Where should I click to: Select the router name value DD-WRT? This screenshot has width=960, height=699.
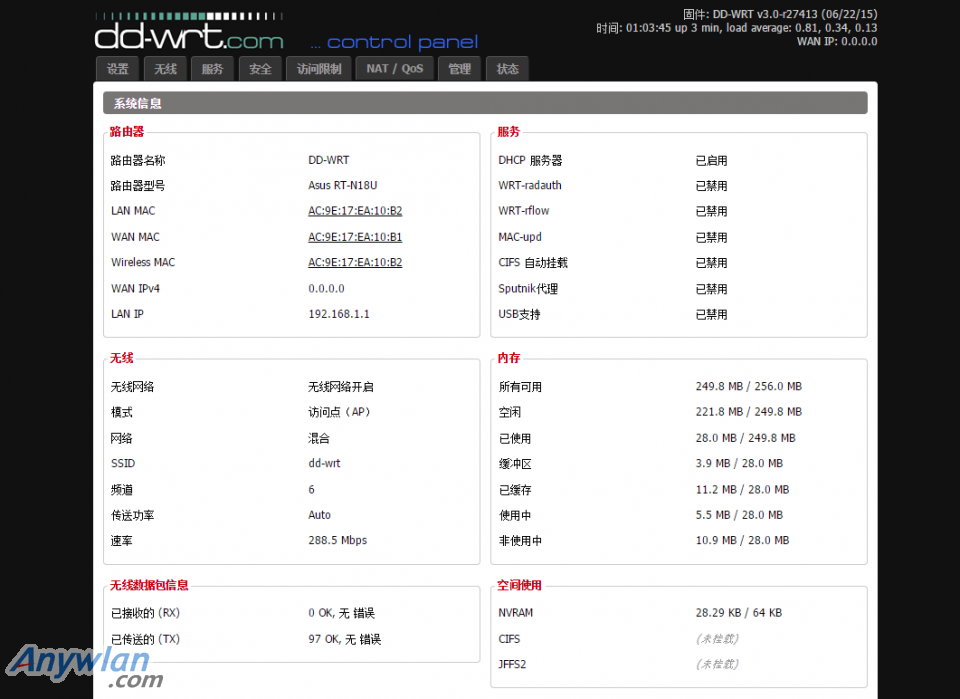329,160
